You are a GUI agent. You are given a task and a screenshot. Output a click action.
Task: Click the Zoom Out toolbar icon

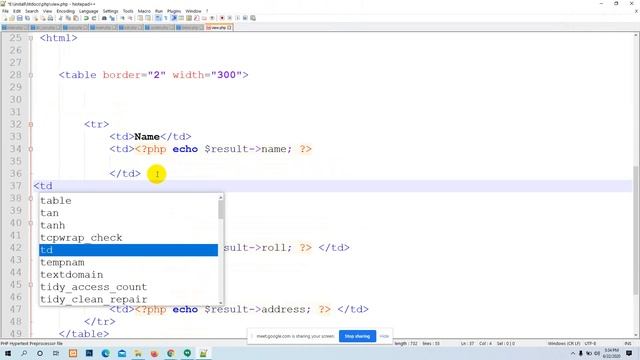click(130, 18)
